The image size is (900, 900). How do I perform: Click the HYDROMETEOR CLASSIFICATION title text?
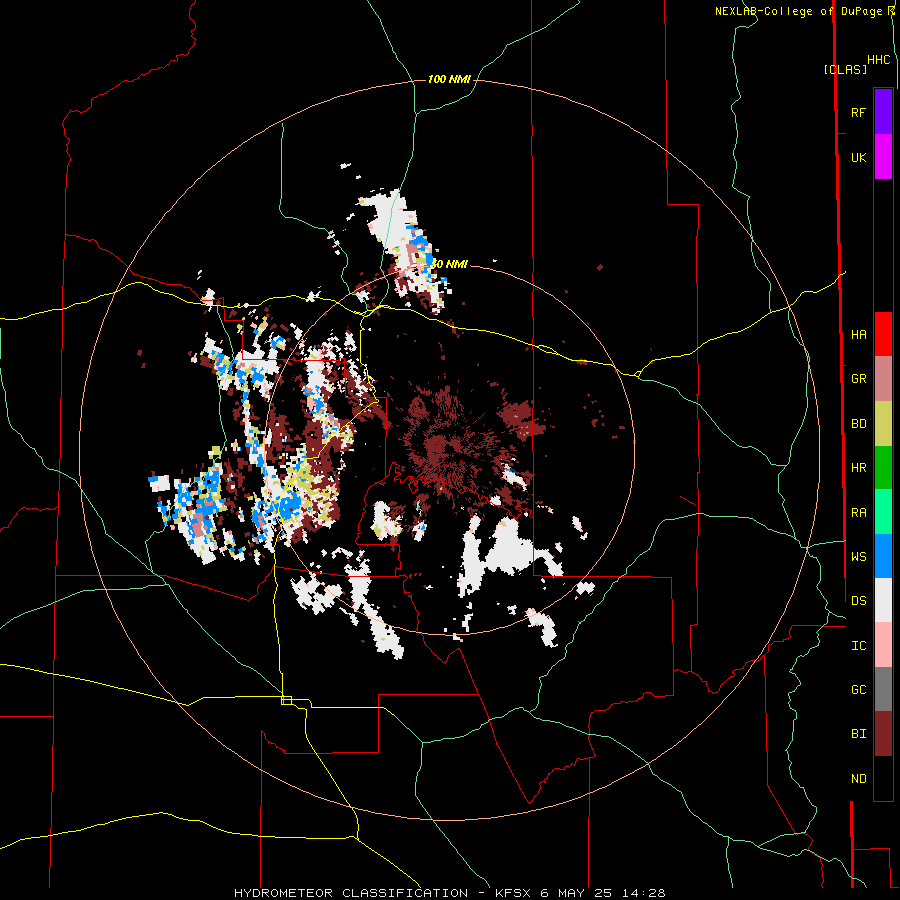click(x=351, y=893)
